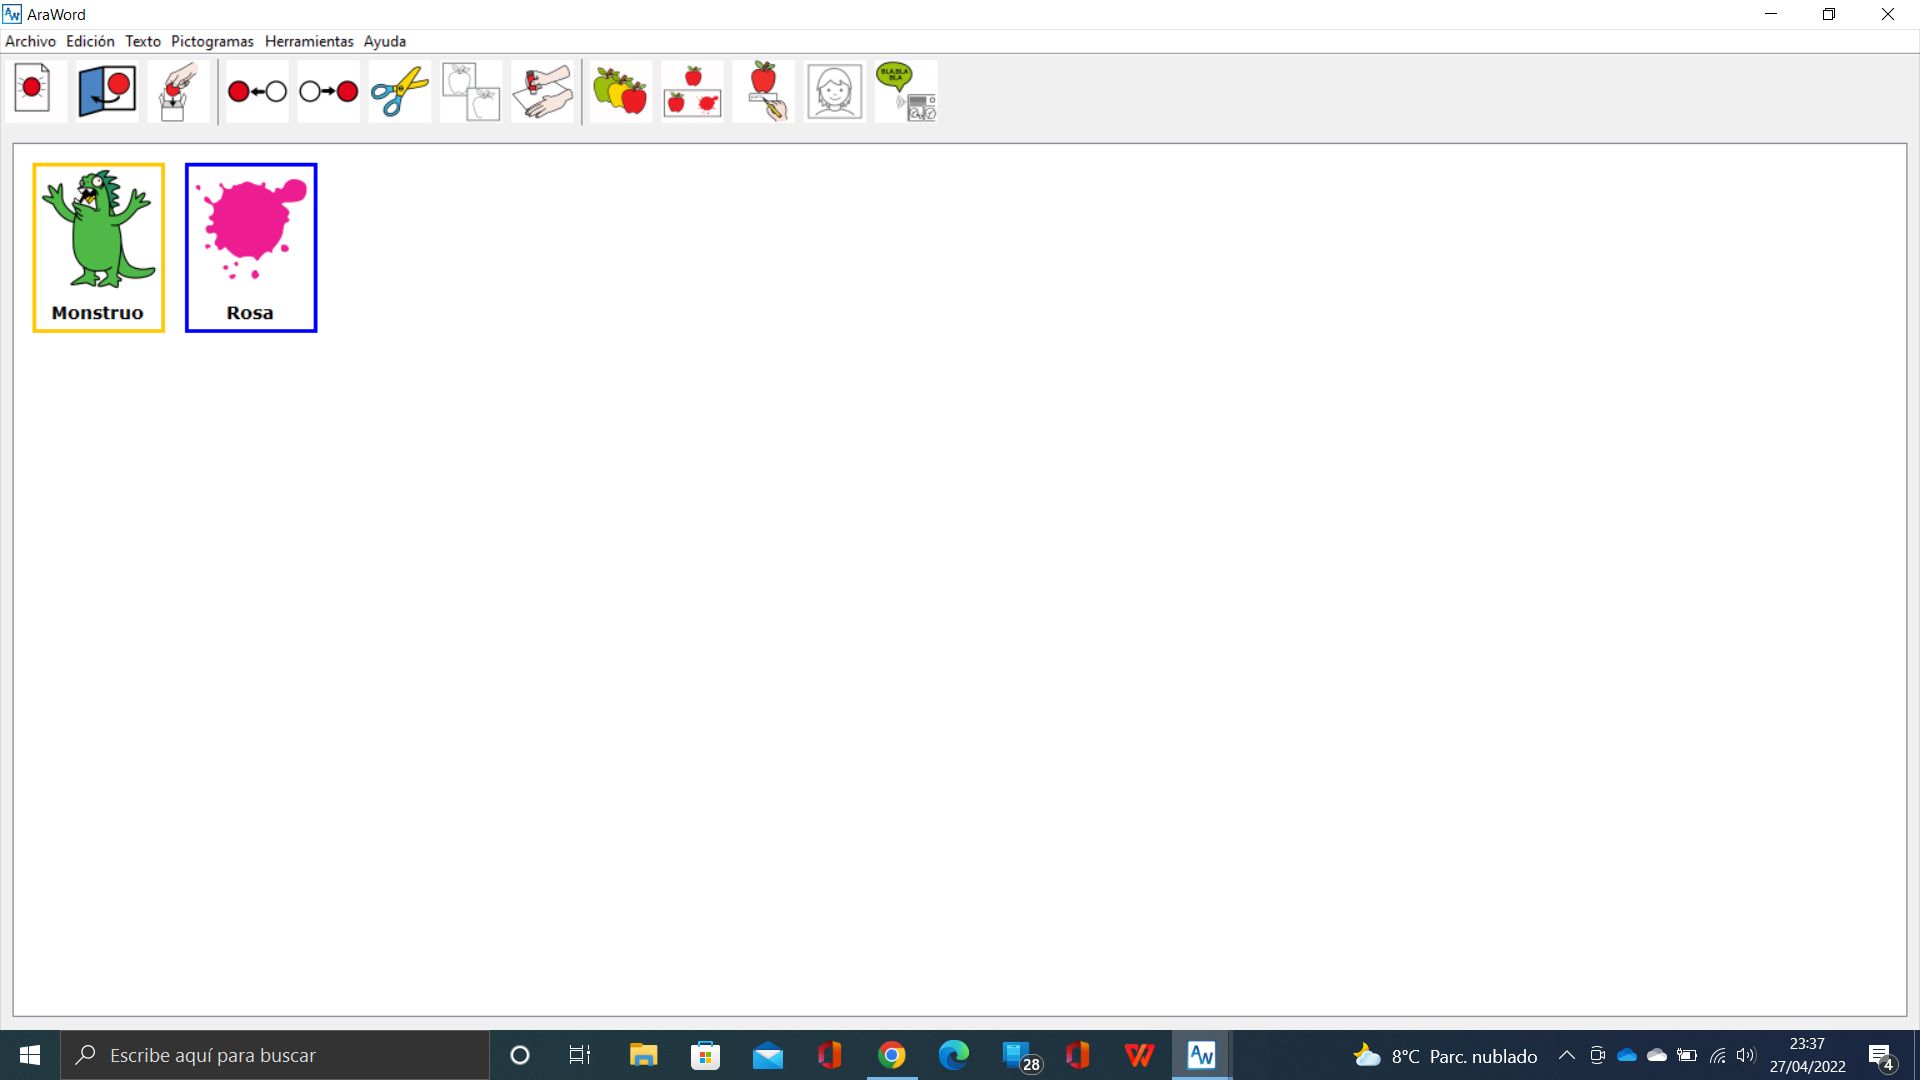
Task: Click the Copy icon with two apples
Action: coord(471,91)
